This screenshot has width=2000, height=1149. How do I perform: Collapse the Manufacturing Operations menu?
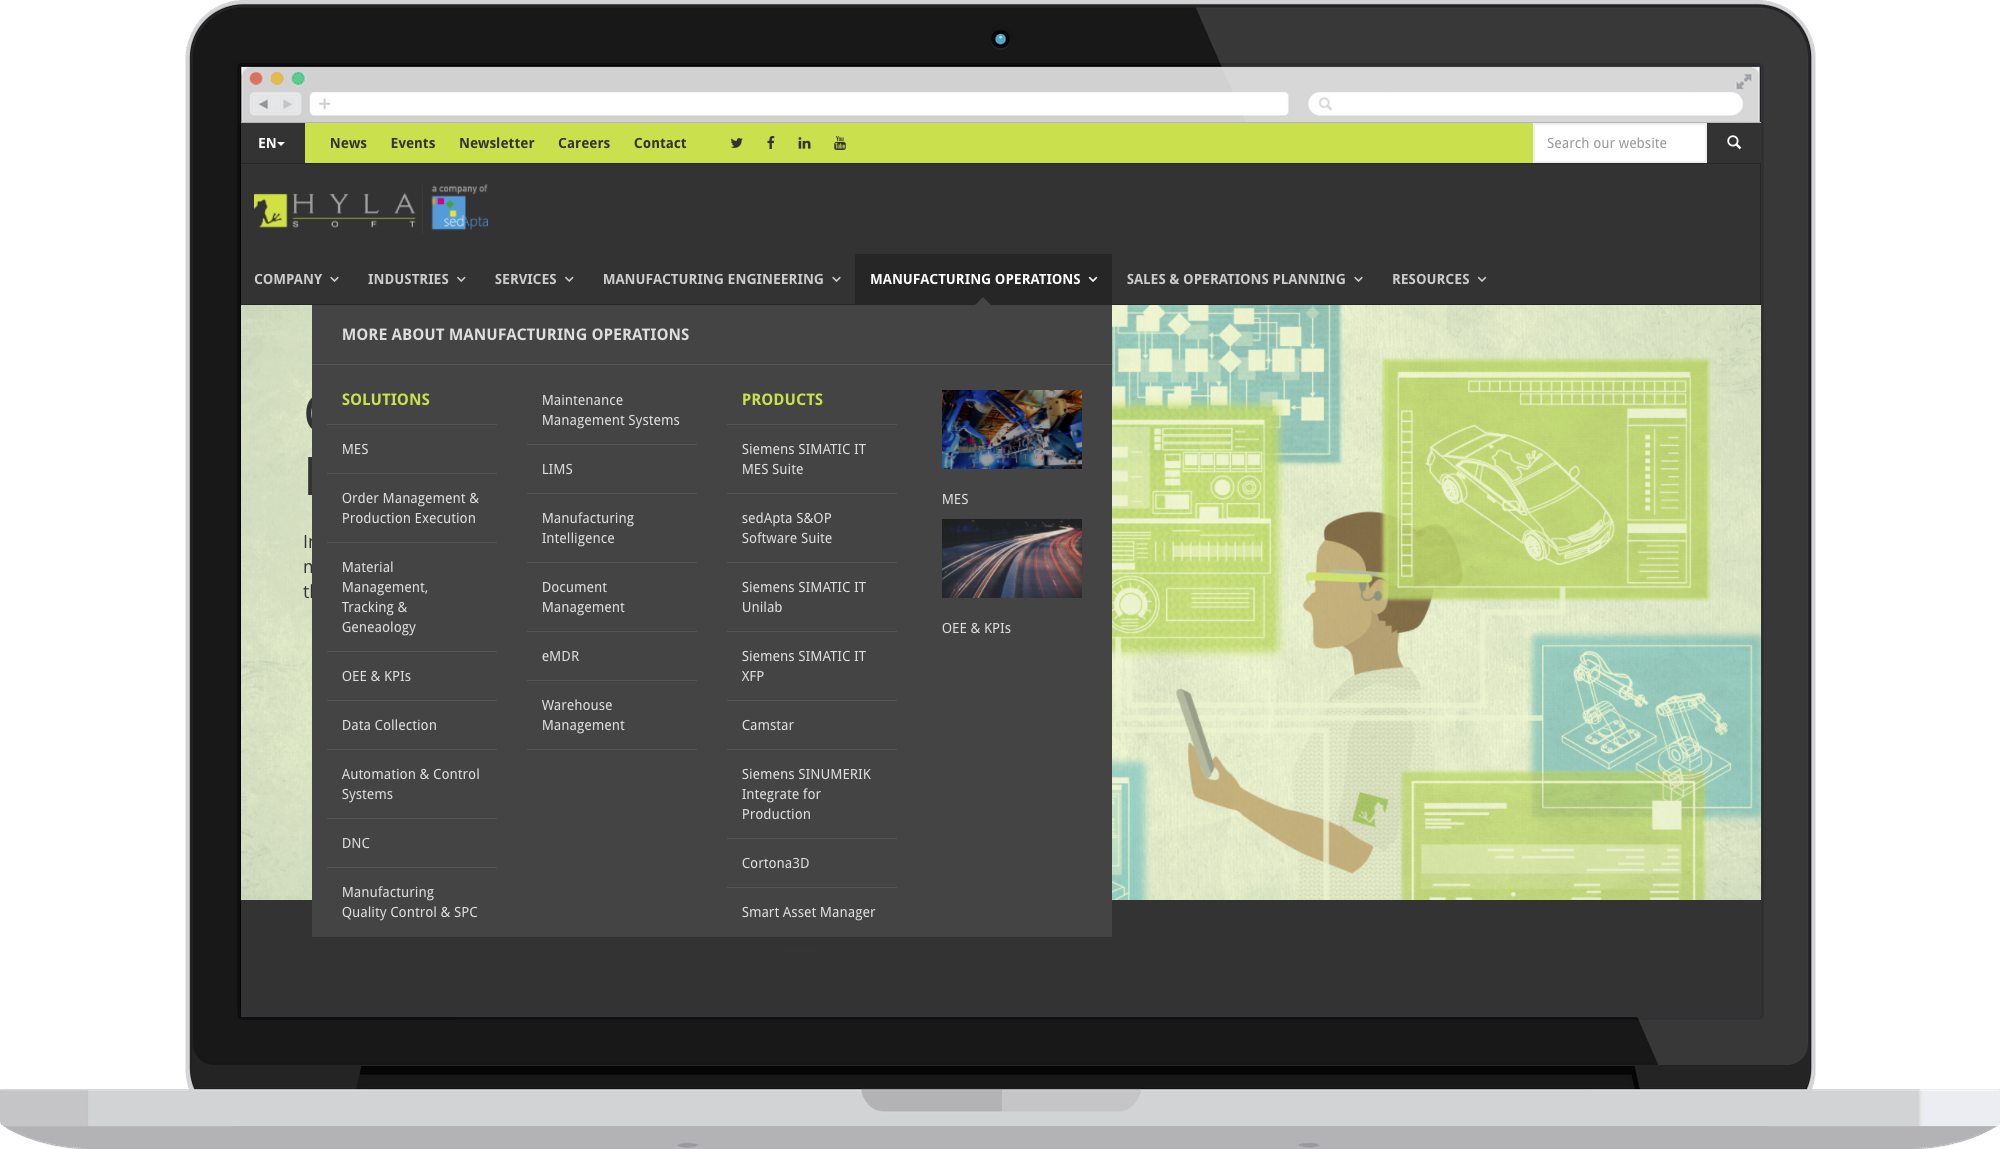click(983, 279)
